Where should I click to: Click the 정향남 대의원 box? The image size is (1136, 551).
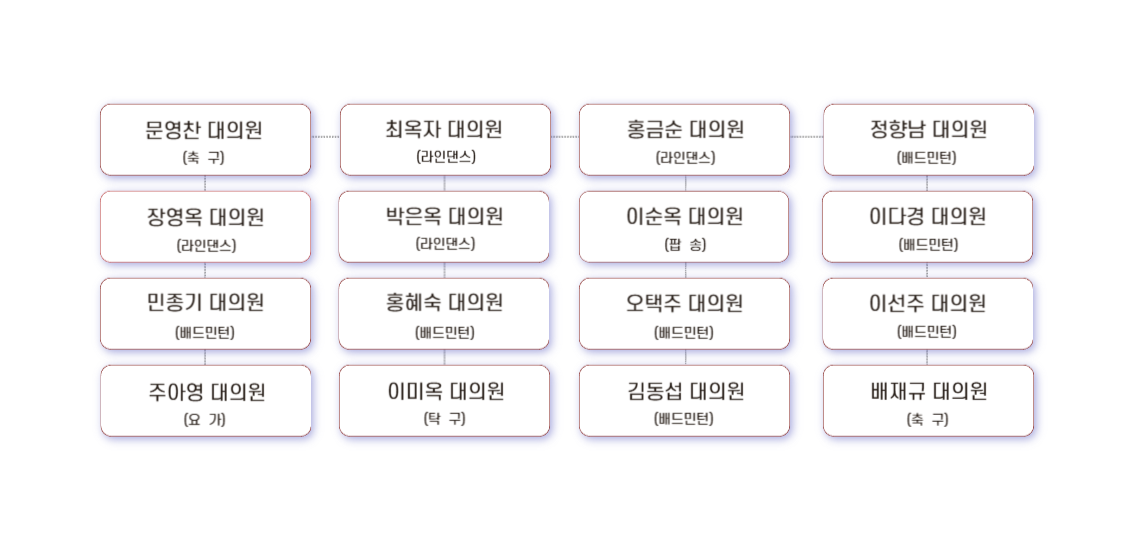point(928,140)
